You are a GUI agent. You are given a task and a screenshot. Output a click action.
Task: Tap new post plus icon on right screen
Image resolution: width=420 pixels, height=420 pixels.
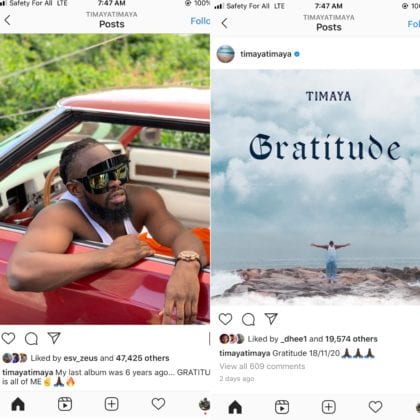(329, 407)
